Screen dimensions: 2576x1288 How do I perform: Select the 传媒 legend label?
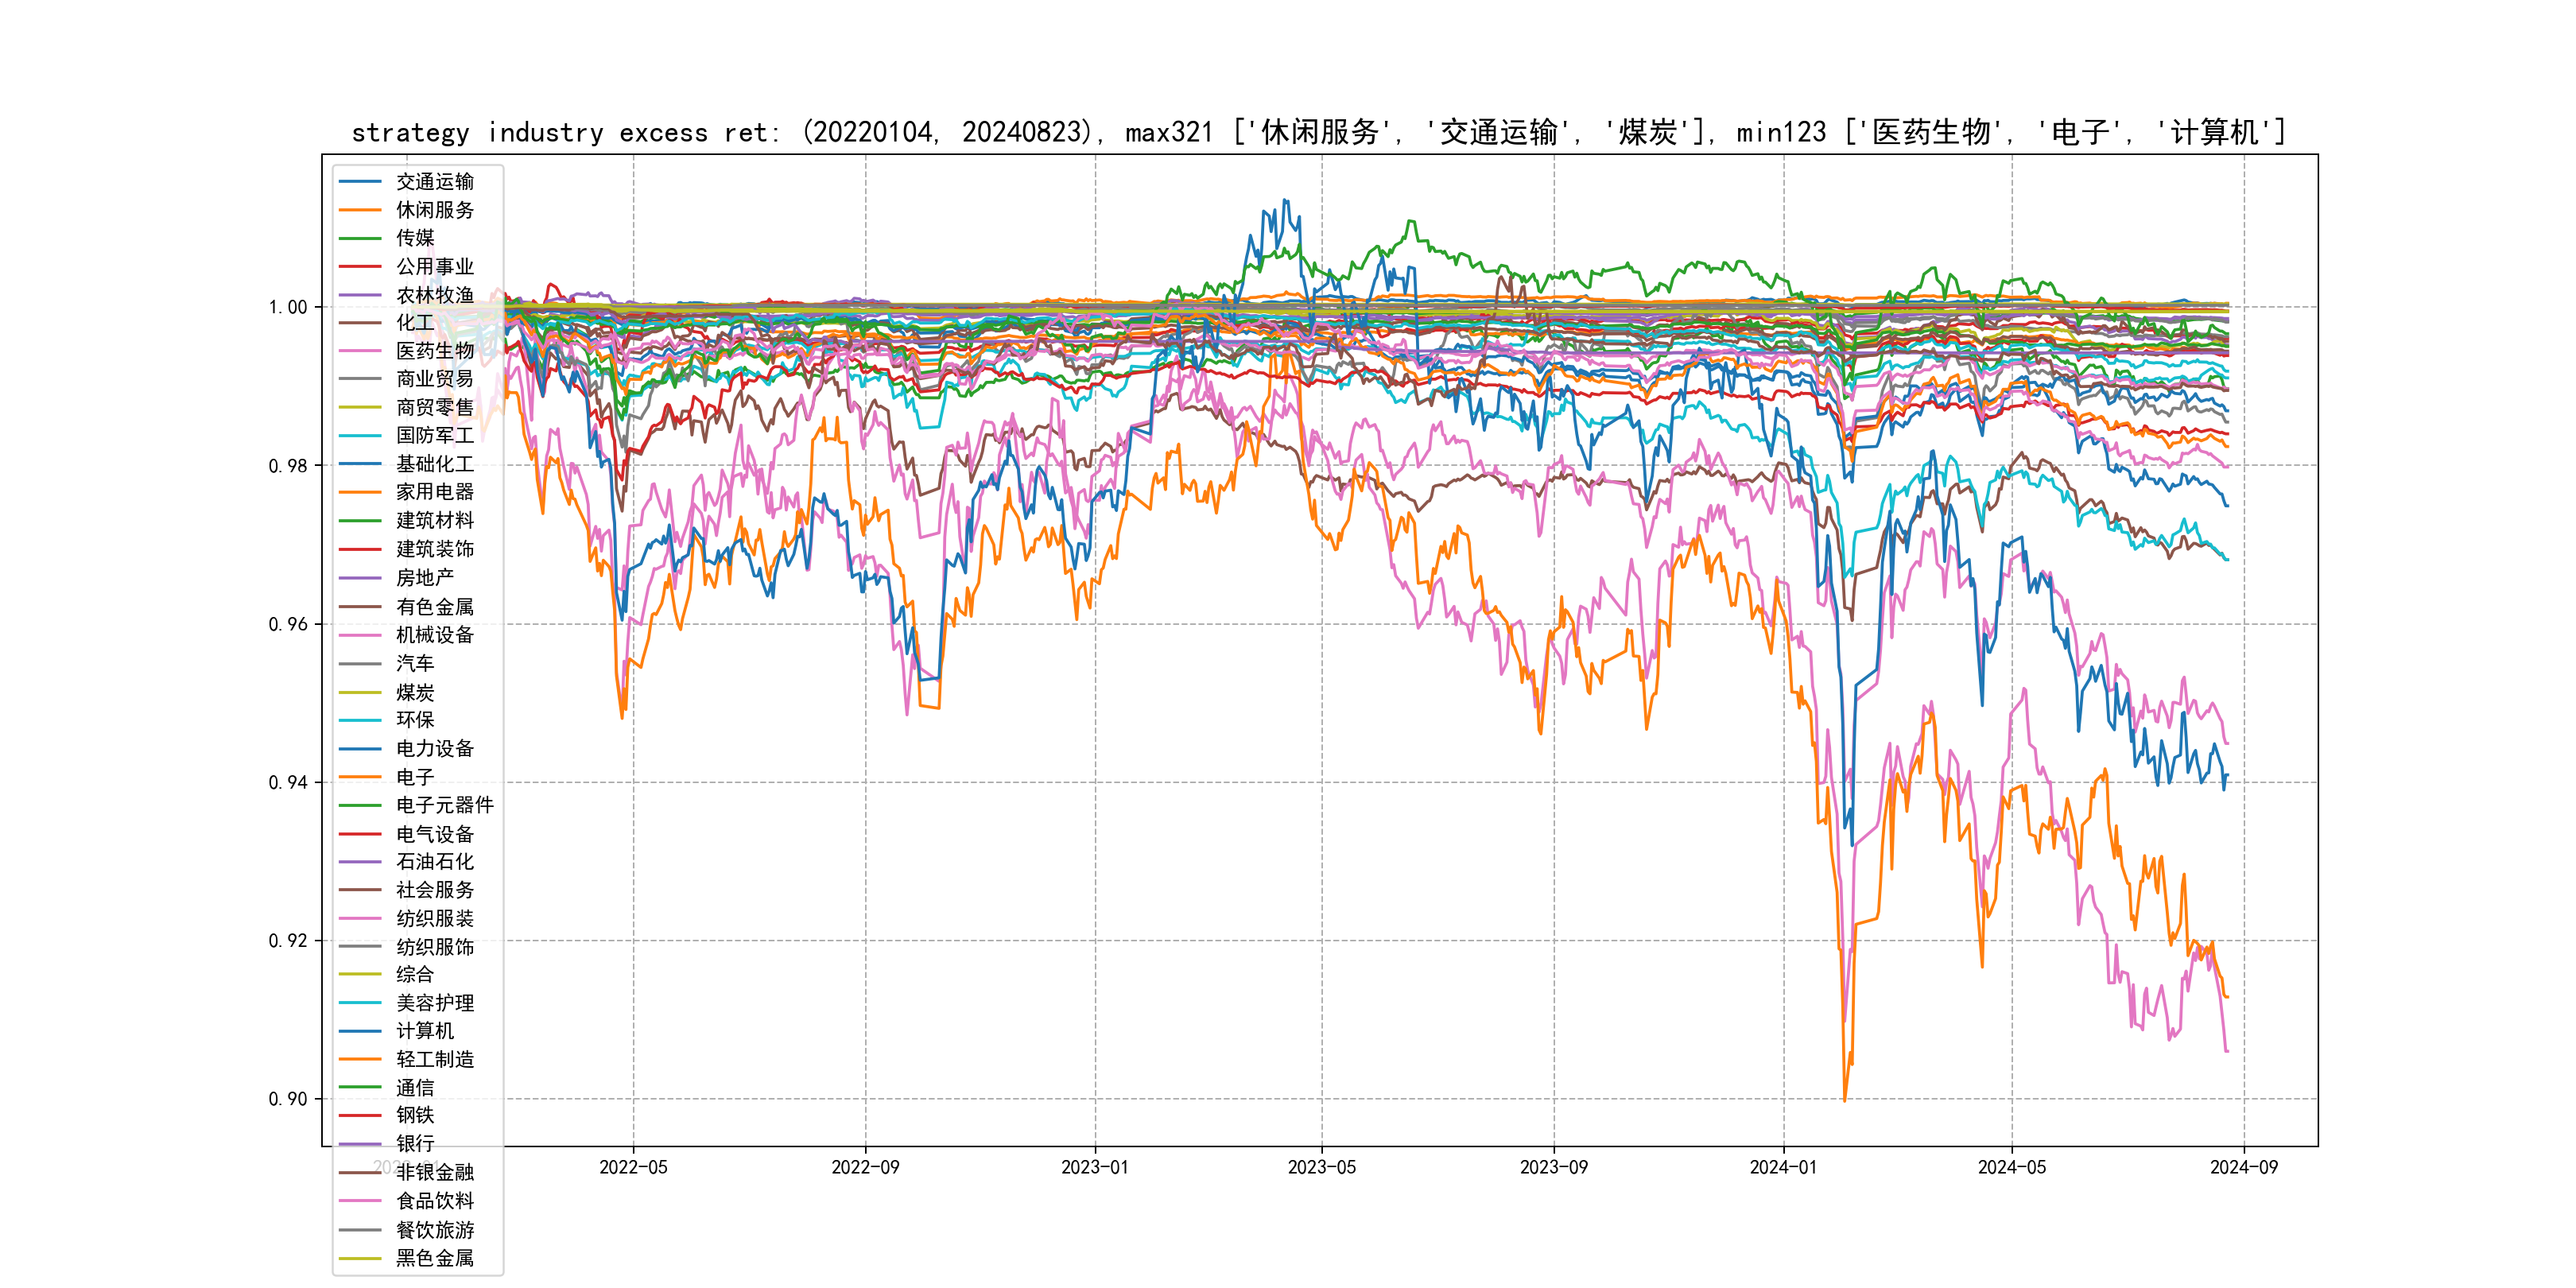(x=415, y=238)
